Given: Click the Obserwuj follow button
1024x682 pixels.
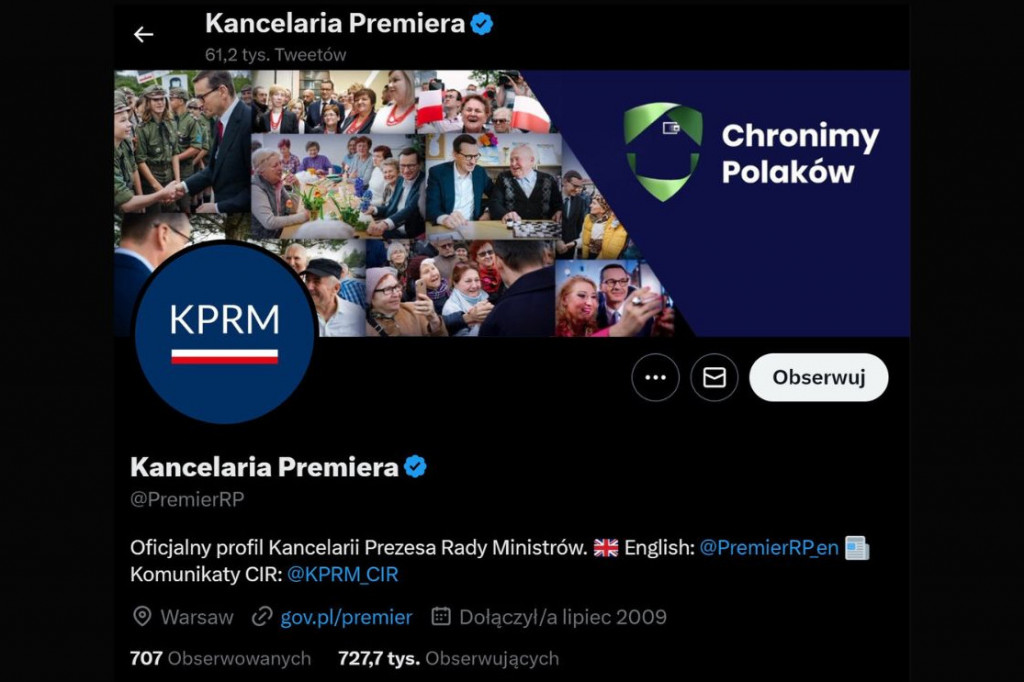Looking at the screenshot, I should [818, 378].
